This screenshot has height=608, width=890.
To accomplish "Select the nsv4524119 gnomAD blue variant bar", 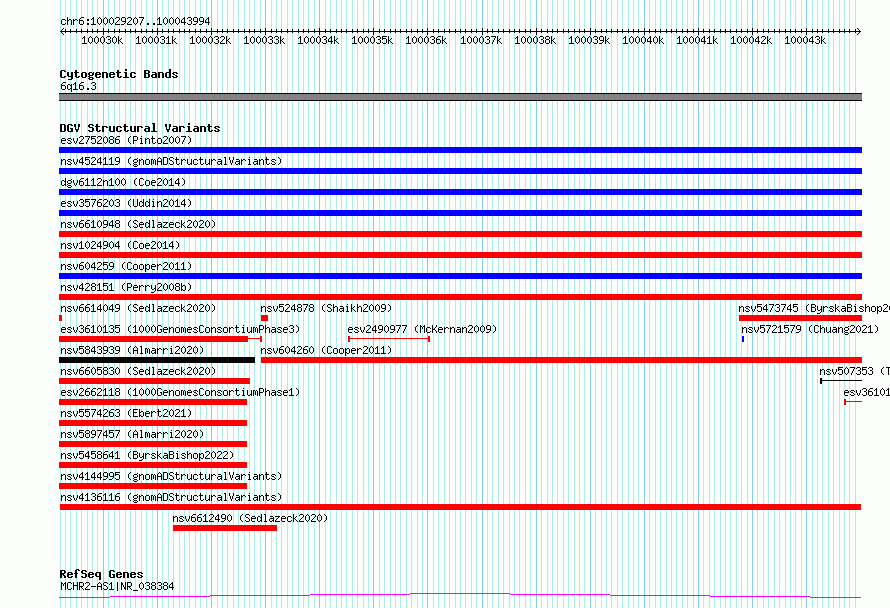I will click(460, 171).
